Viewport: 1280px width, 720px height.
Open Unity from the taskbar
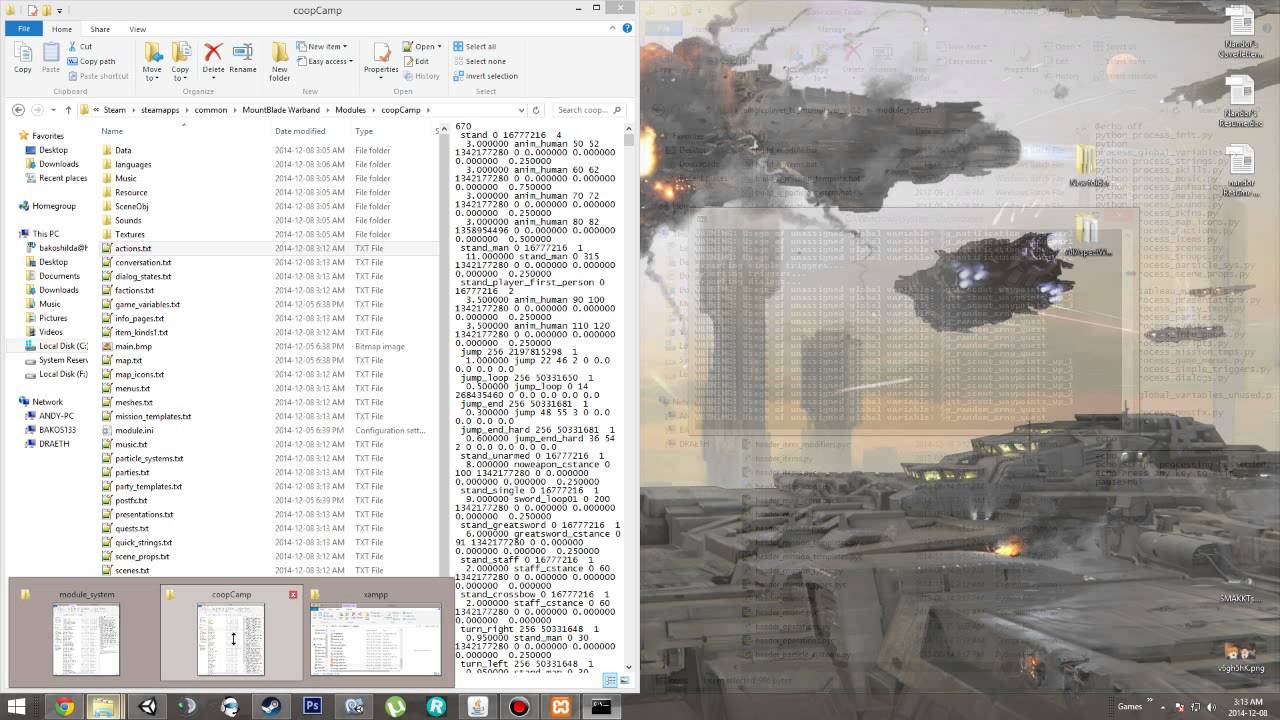148,706
